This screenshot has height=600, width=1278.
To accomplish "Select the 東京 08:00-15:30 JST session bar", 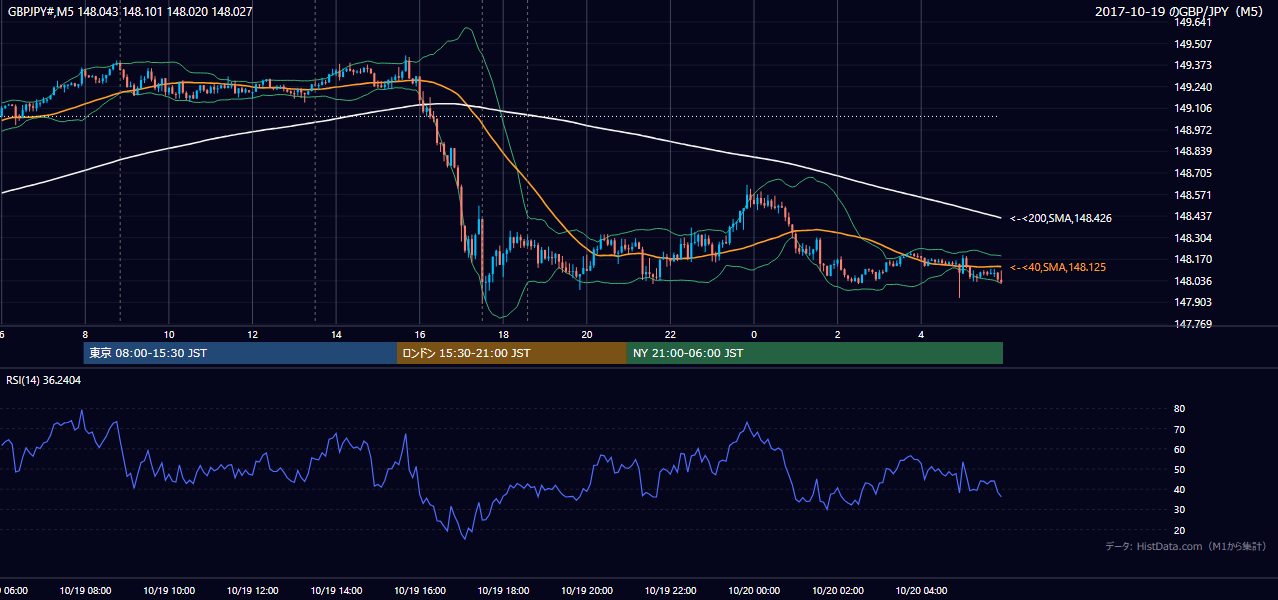I will point(240,353).
